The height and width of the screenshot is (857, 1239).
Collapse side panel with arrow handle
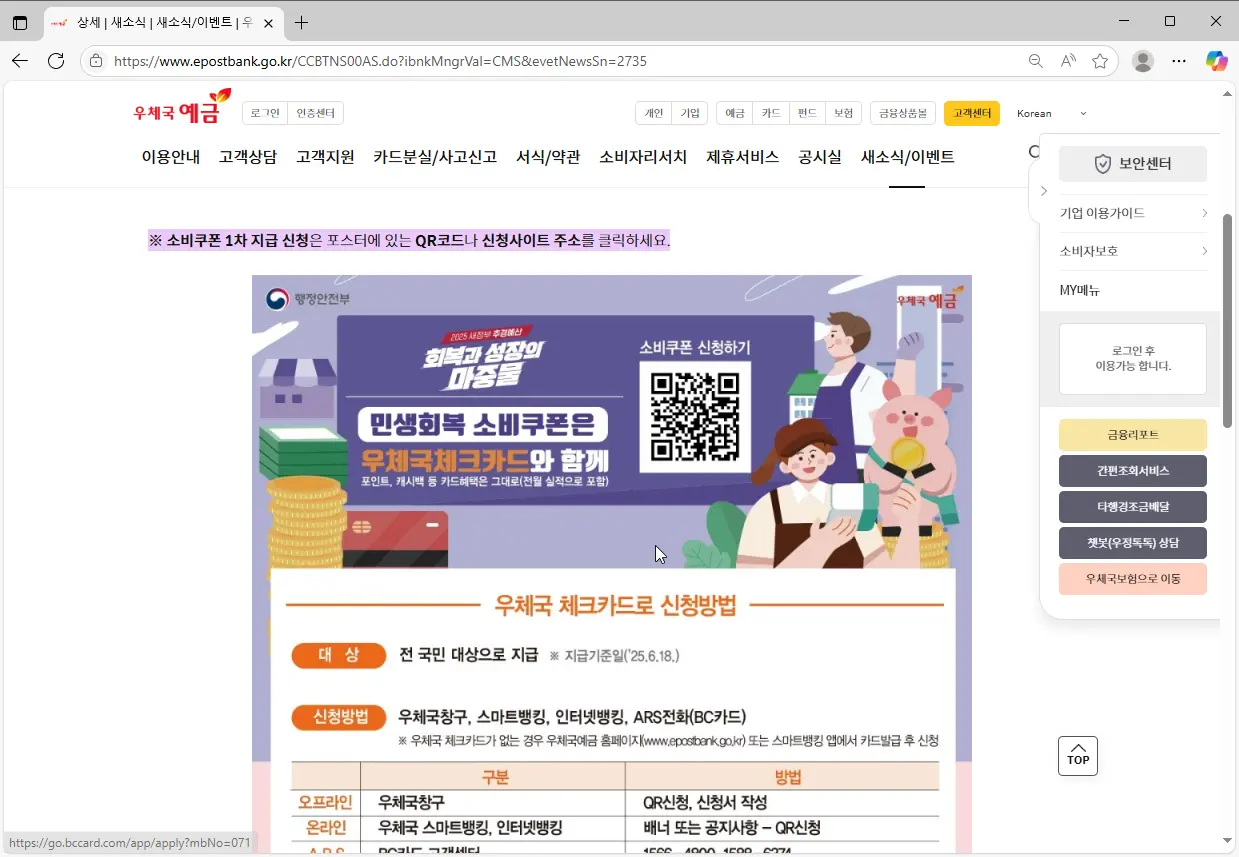(1044, 191)
